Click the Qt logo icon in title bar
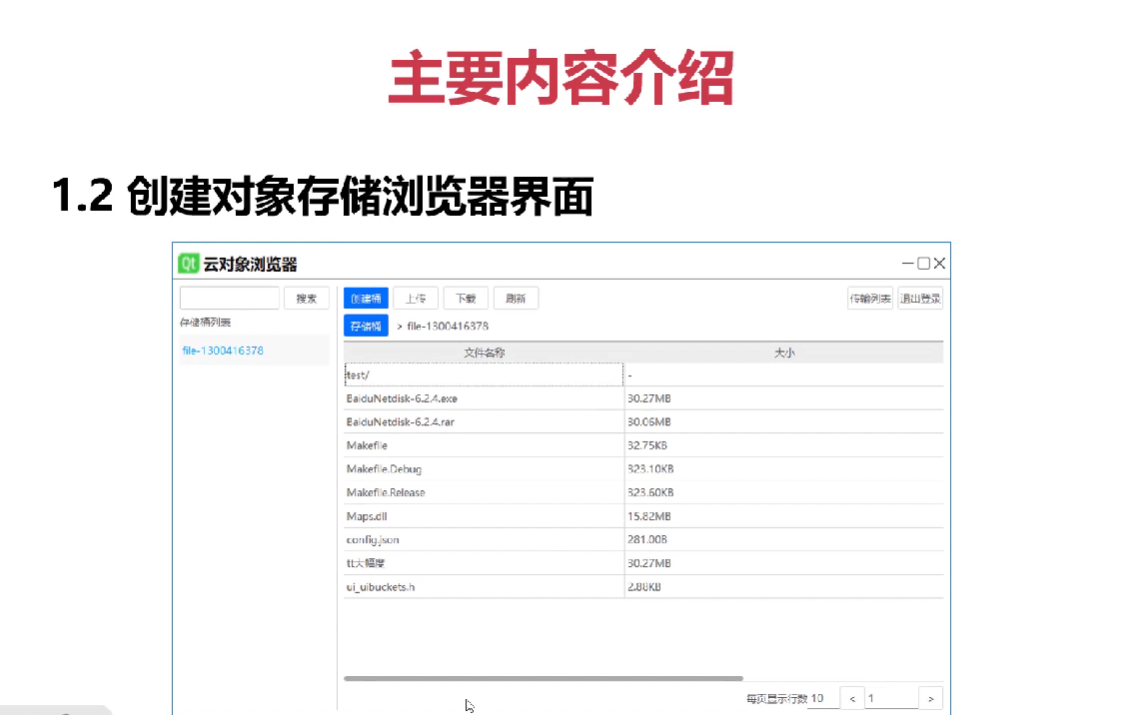 (189, 264)
